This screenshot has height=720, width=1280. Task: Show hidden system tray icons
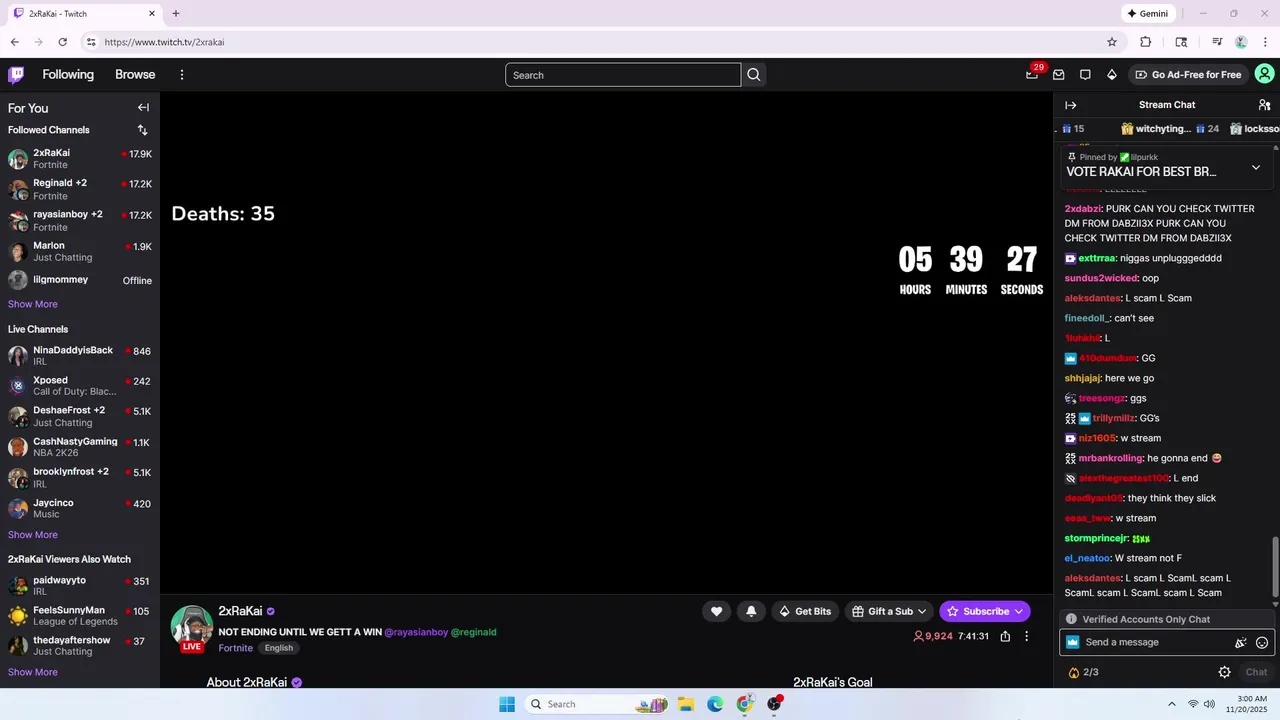1172,704
